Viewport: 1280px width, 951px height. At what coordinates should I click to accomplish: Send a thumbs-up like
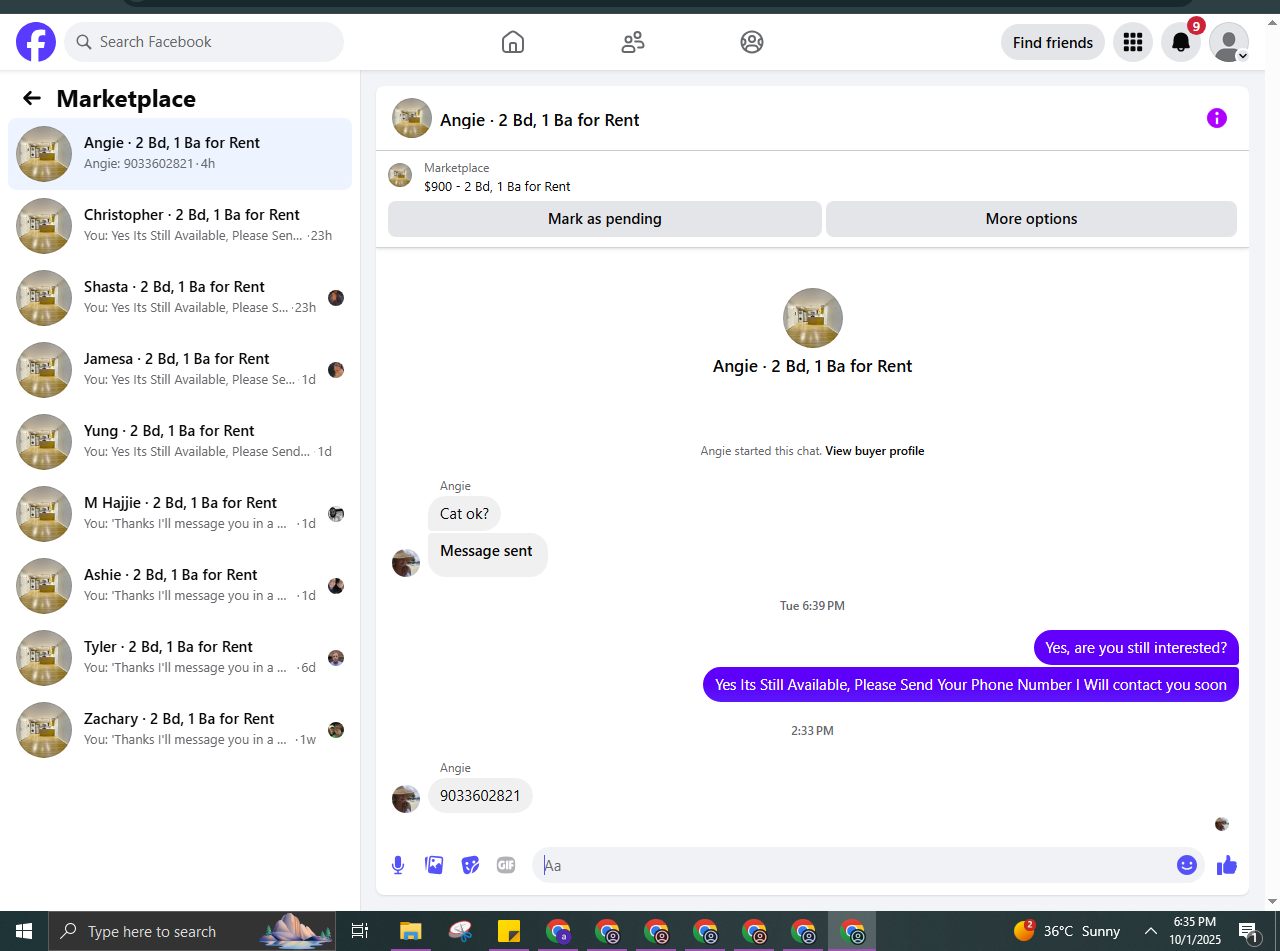[1227, 865]
